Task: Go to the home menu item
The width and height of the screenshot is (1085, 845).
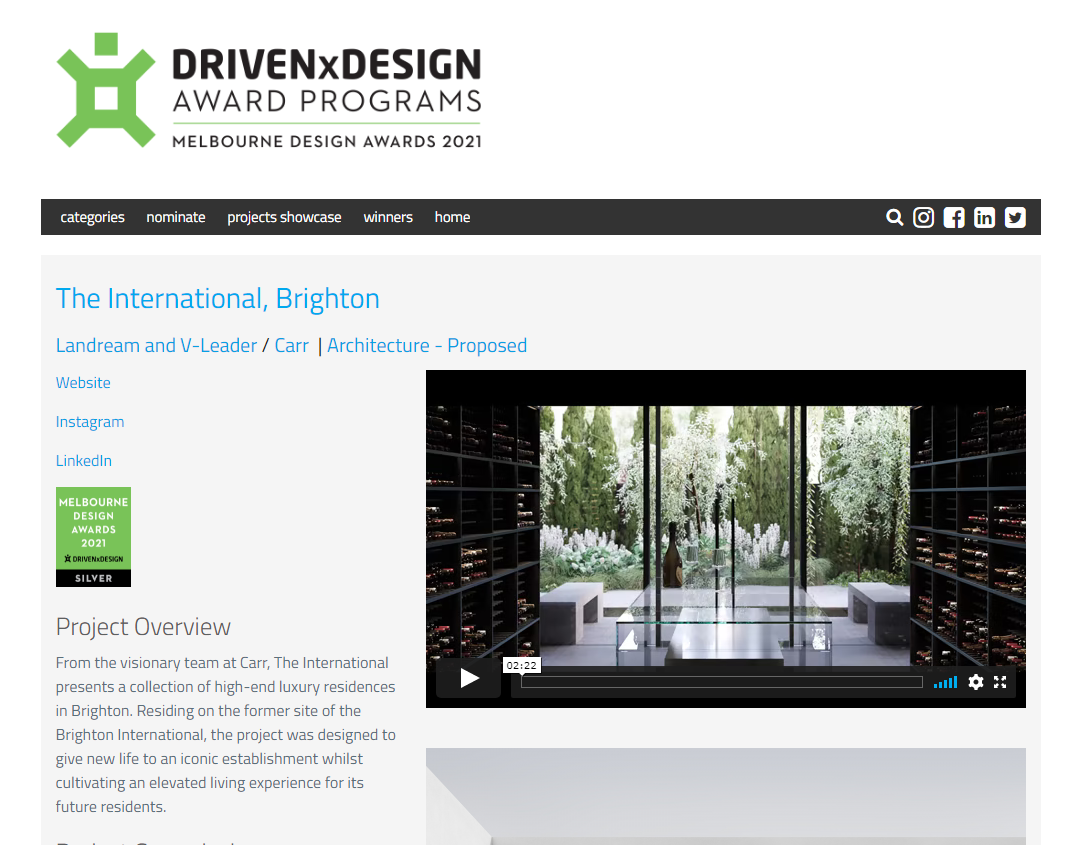Action: click(x=453, y=217)
